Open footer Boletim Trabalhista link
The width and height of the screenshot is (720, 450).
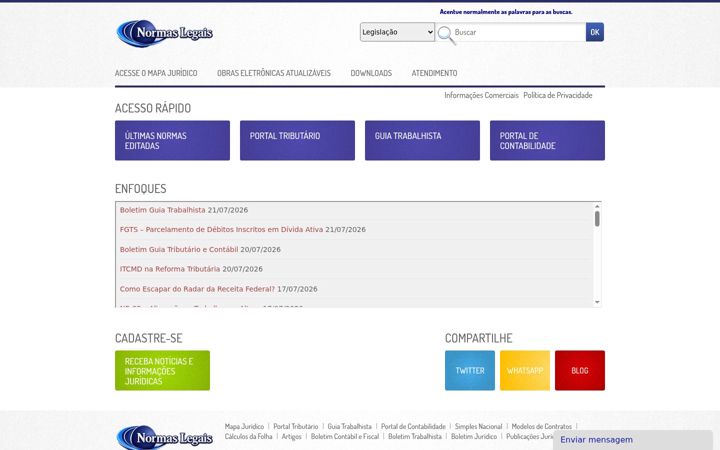tap(415, 437)
